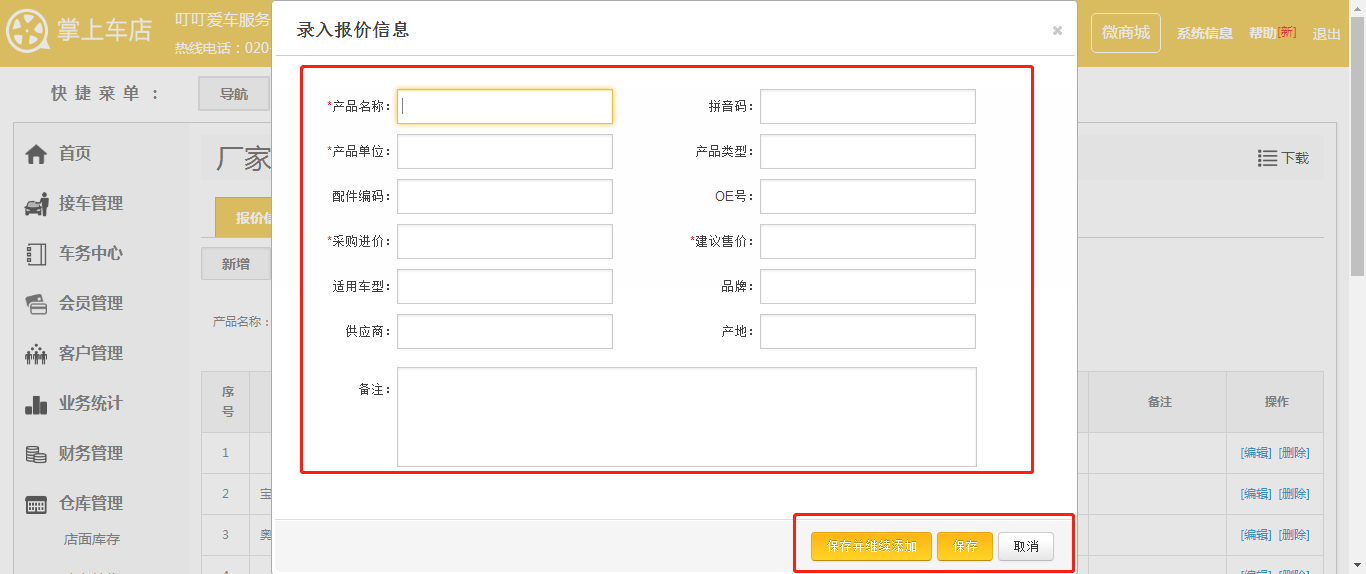The height and width of the screenshot is (574, 1366).
Task: Focus the 产品名称 input field
Action: pyautogui.click(x=504, y=107)
